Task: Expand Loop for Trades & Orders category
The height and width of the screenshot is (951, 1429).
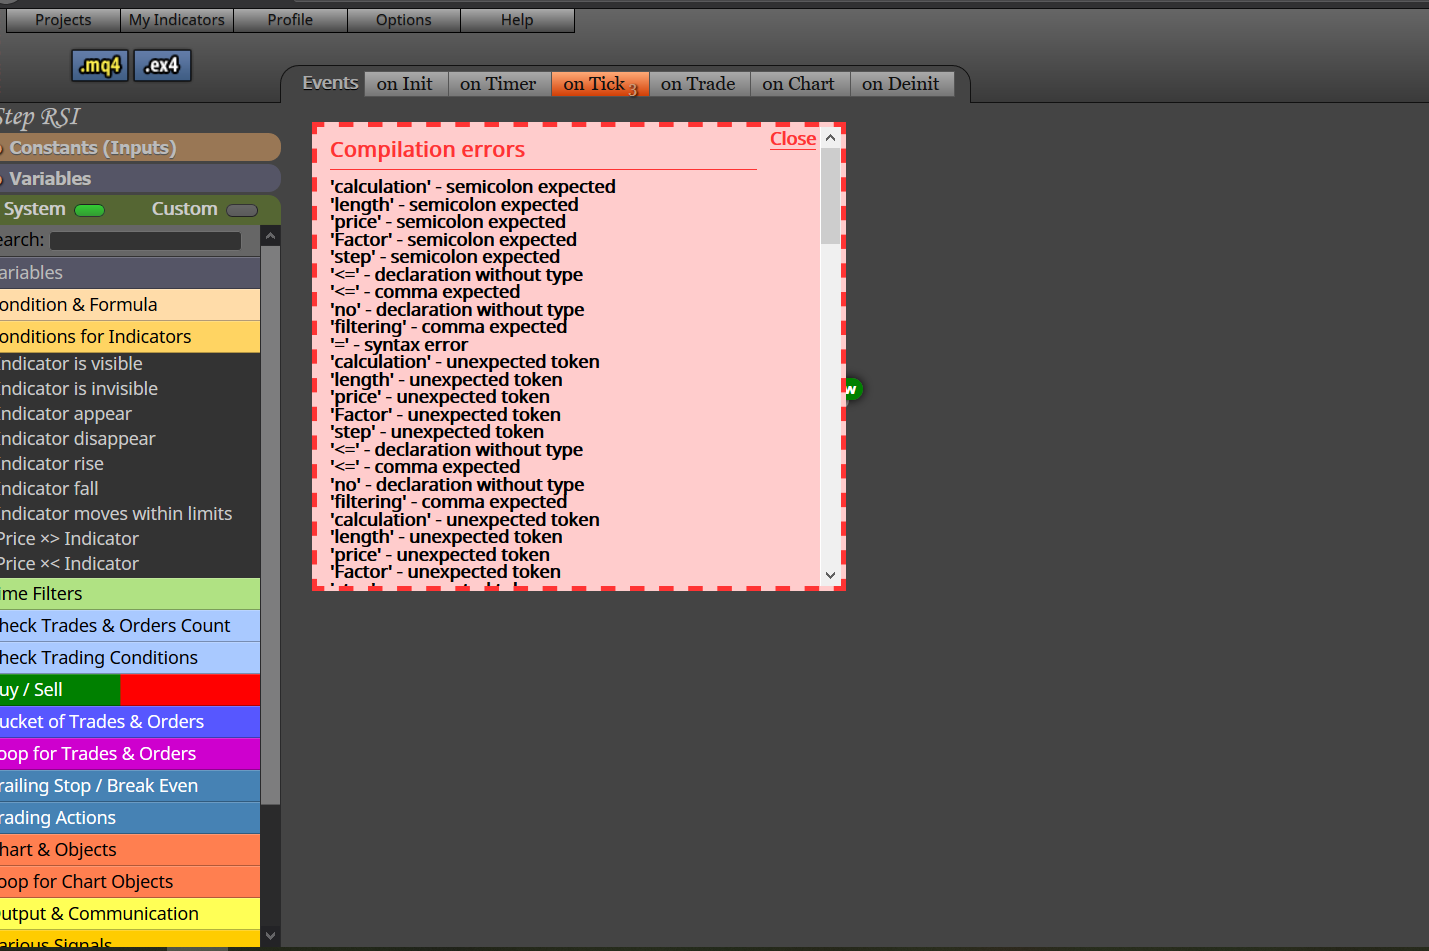Action: pos(130,754)
